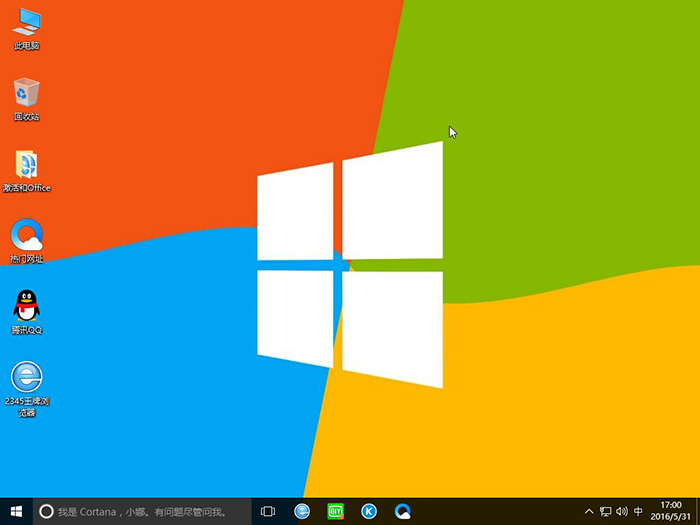The image size is (700, 525).
Task: Open the blue K app in taskbar
Action: point(369,511)
